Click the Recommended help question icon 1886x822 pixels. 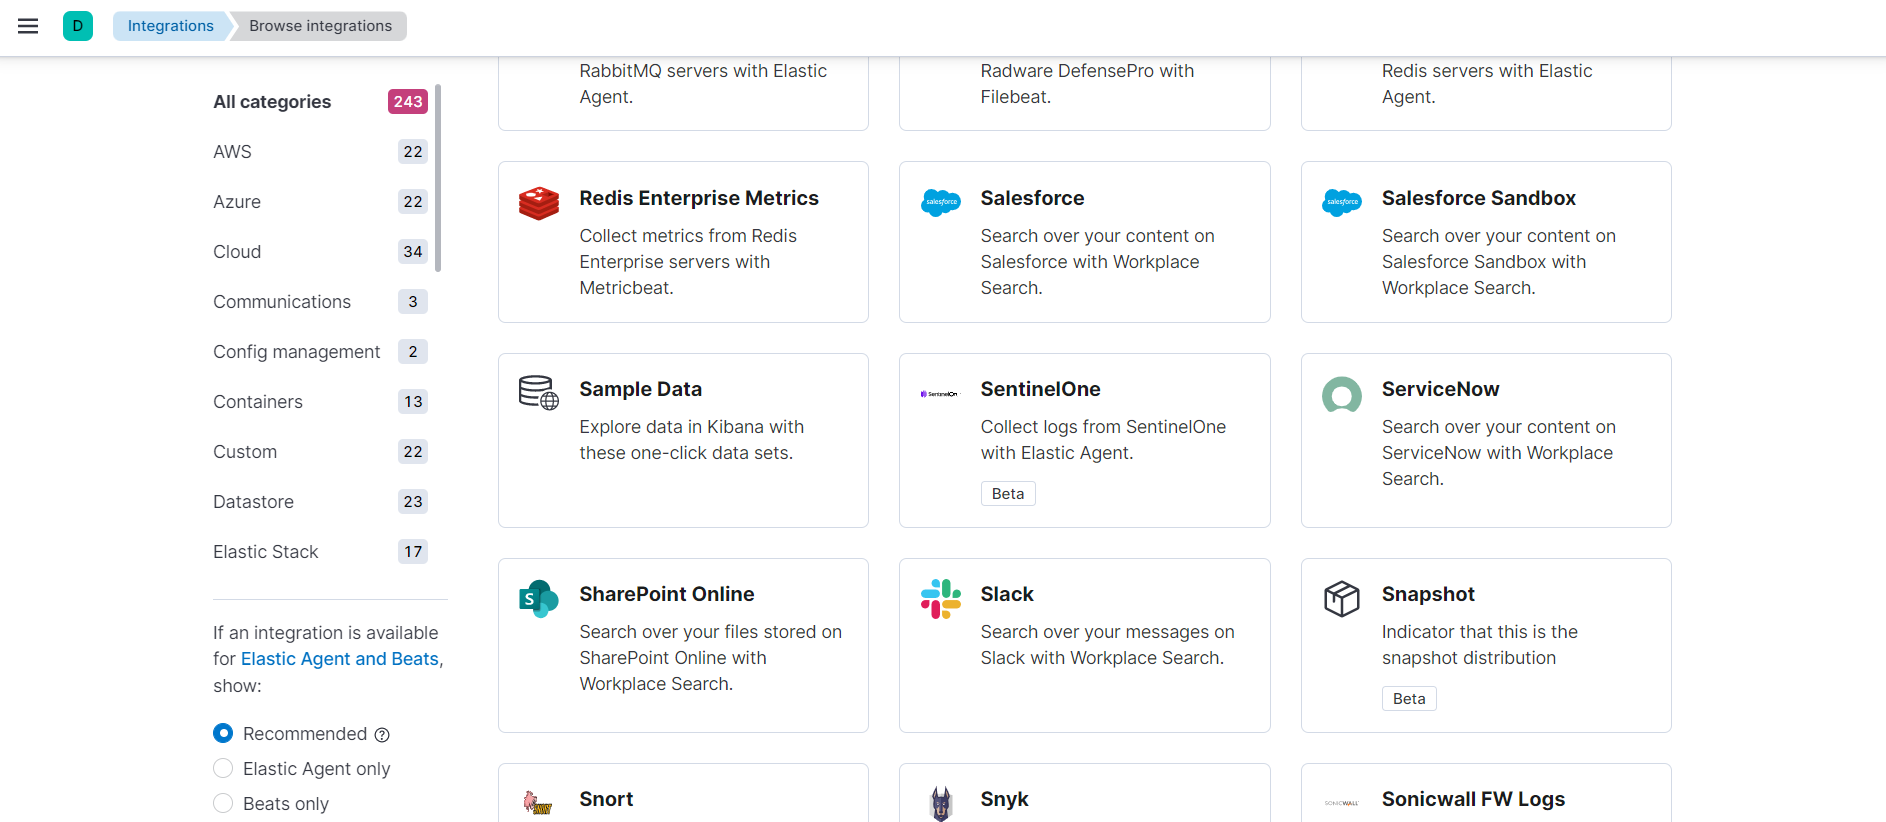tap(382, 735)
